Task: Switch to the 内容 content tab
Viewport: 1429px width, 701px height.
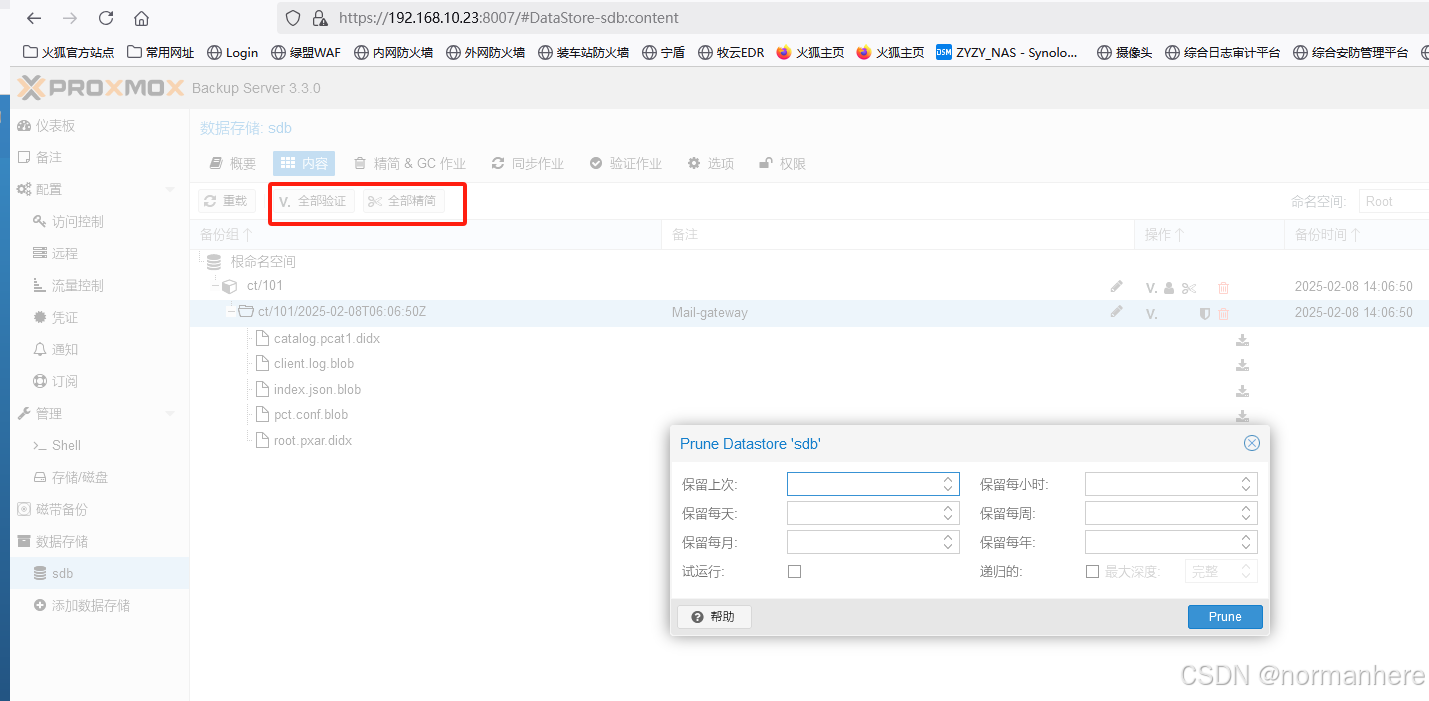Action: coord(304,163)
